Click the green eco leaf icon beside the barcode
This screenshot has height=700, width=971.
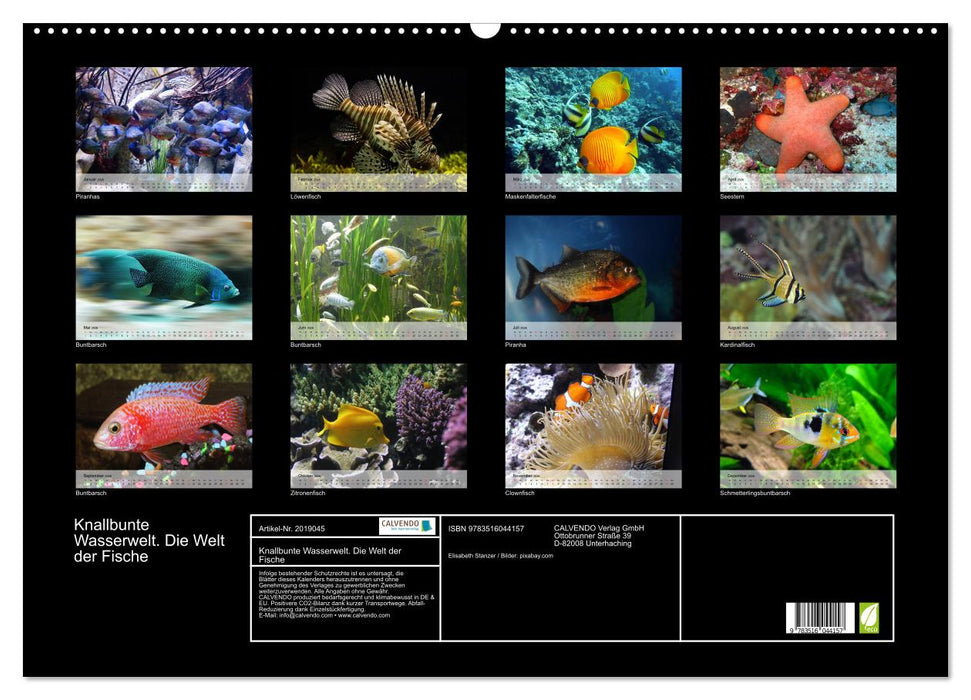point(869,618)
